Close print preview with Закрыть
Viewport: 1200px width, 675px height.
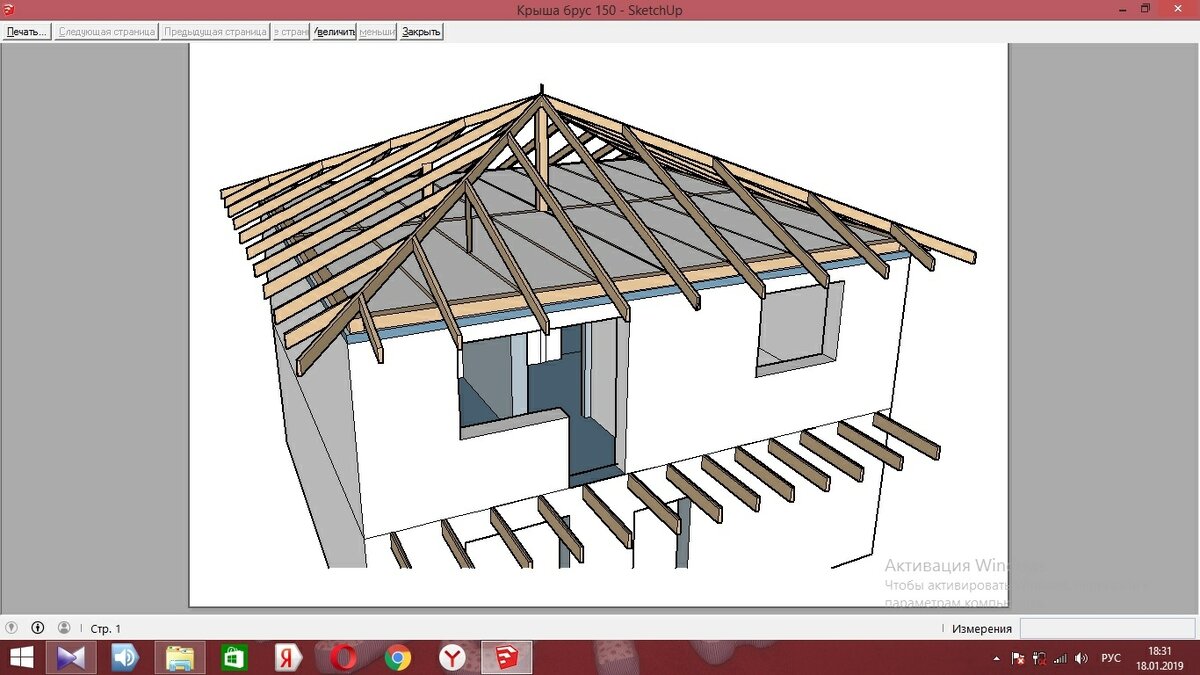(421, 32)
